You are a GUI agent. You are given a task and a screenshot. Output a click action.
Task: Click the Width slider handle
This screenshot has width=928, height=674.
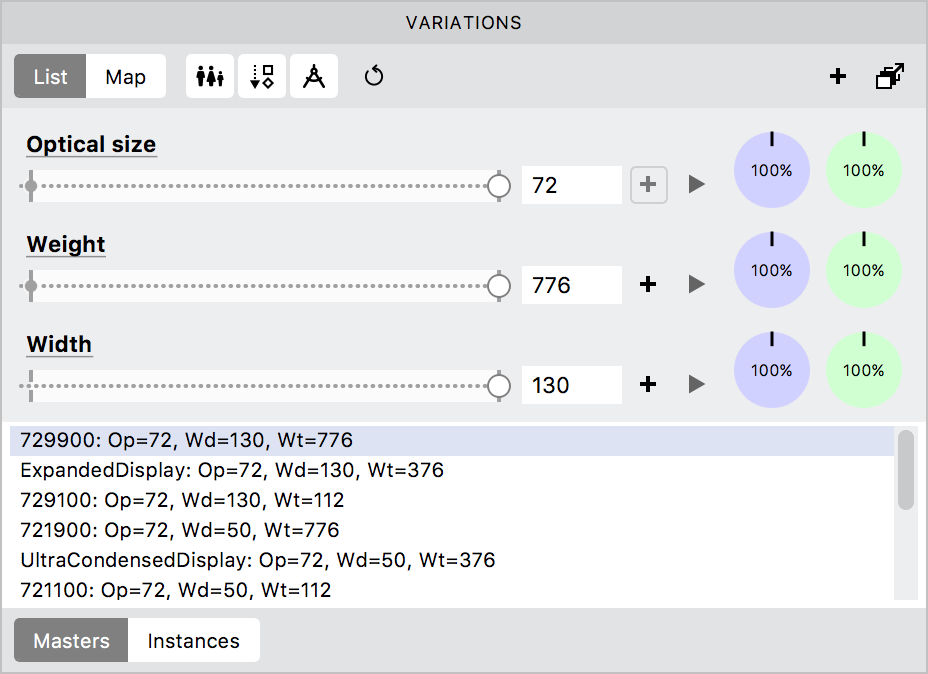[x=499, y=386]
